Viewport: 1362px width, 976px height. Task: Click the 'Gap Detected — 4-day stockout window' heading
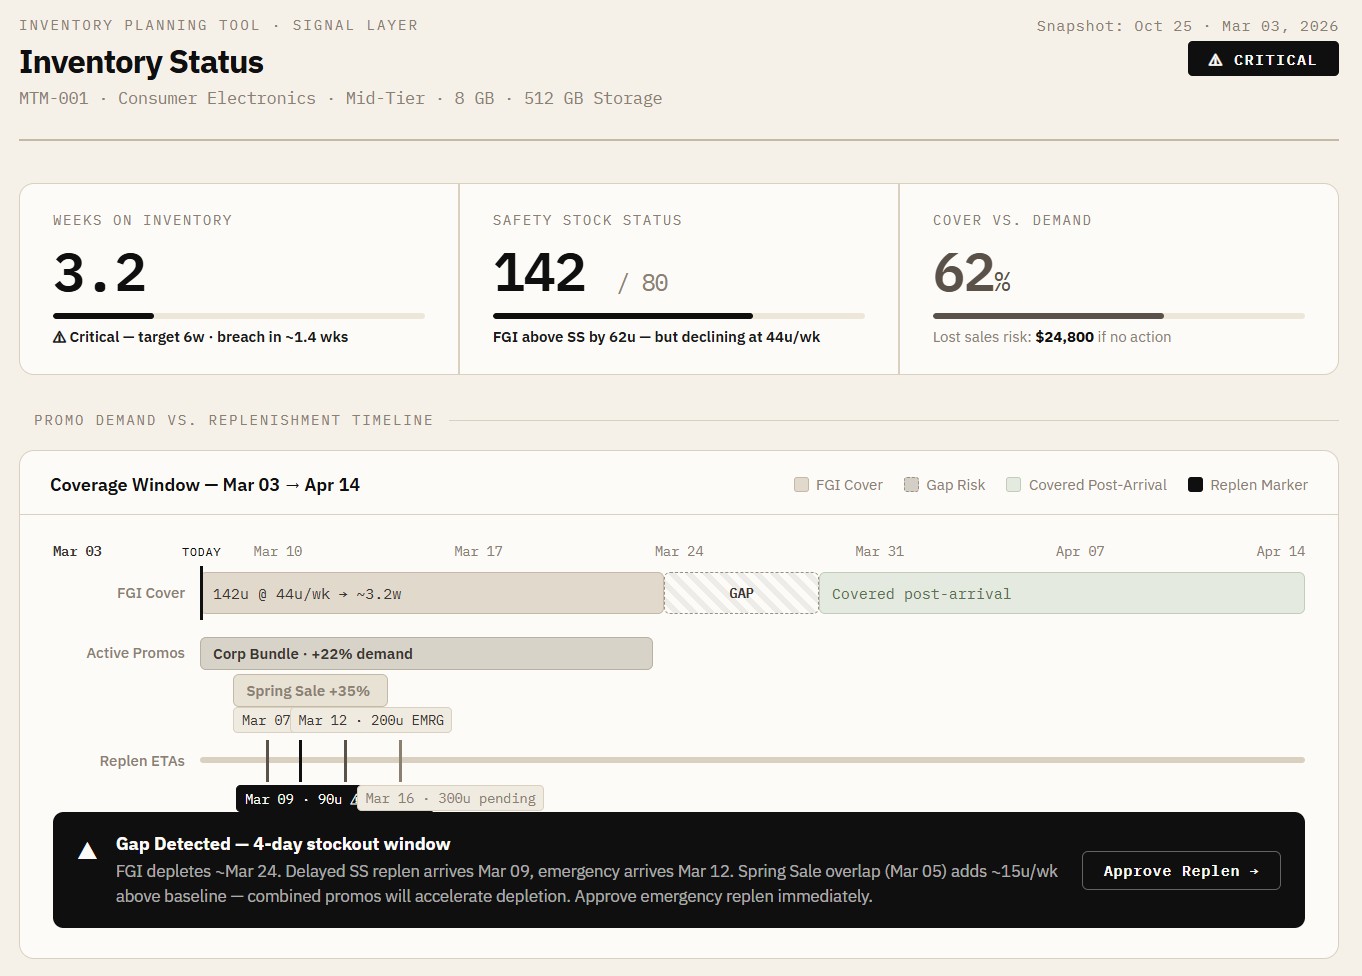click(x=283, y=844)
